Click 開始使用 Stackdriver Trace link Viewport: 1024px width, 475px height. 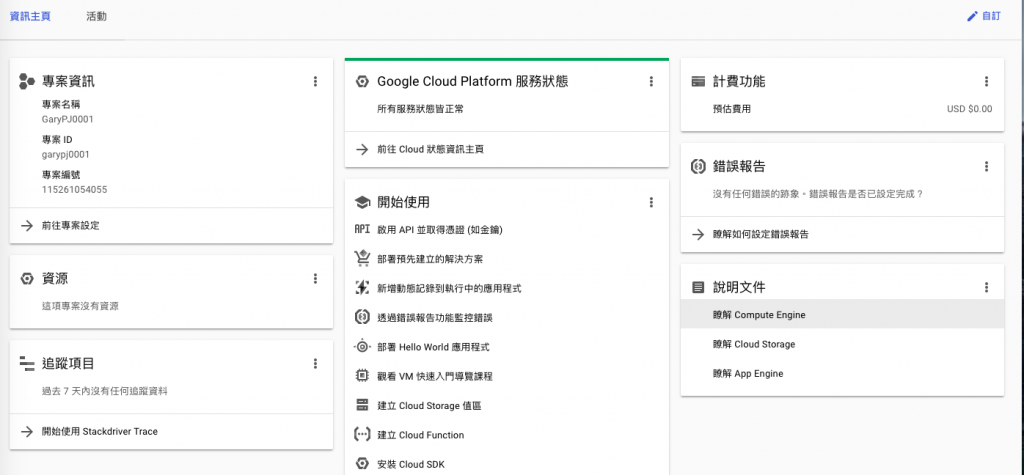click(99, 432)
